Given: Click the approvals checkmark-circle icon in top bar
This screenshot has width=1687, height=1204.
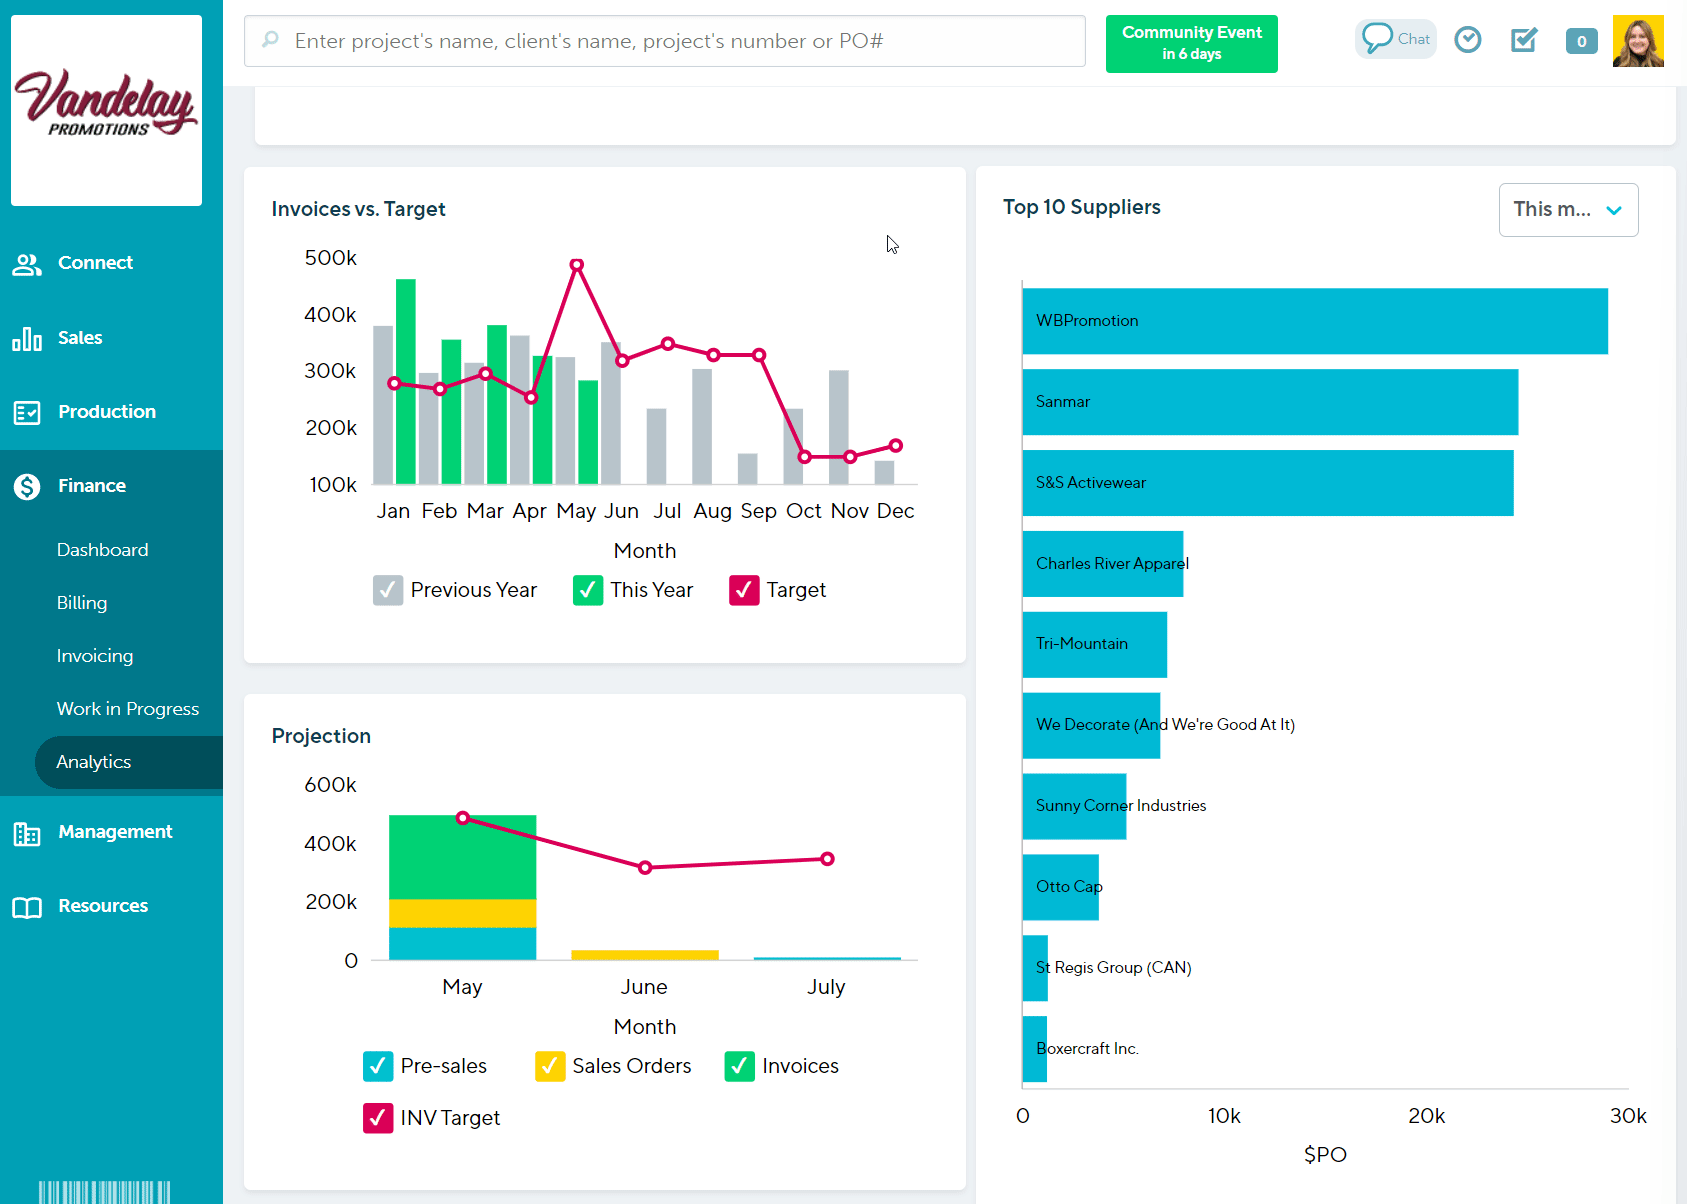Looking at the screenshot, I should [x=1467, y=39].
